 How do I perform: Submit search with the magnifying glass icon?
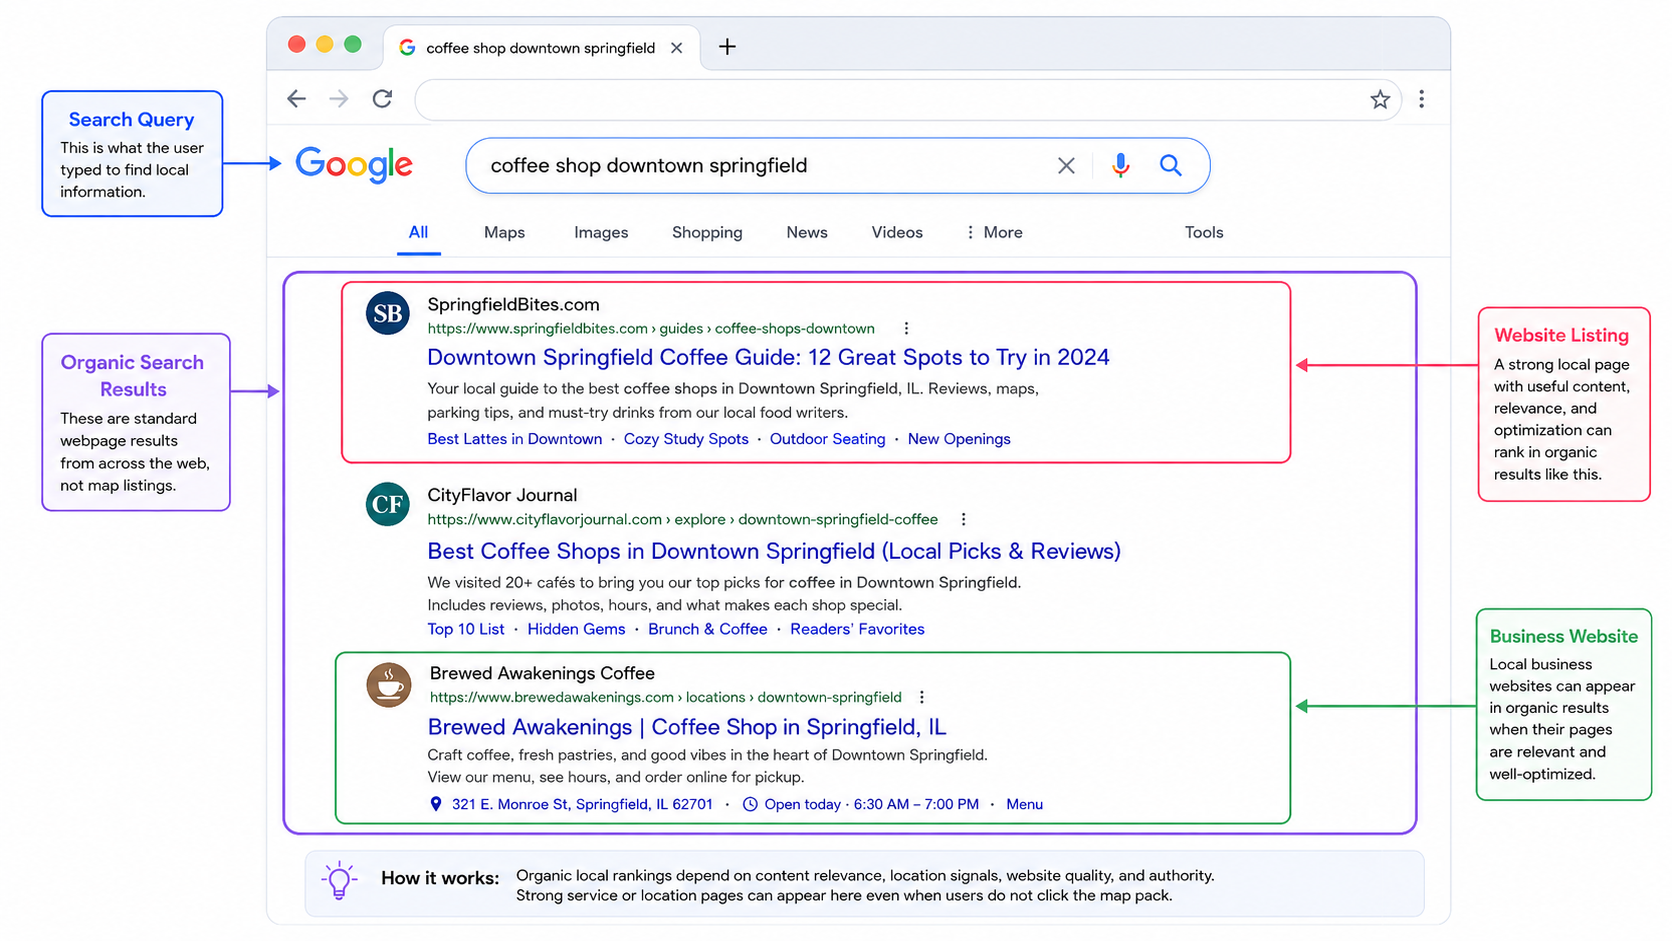coord(1170,165)
